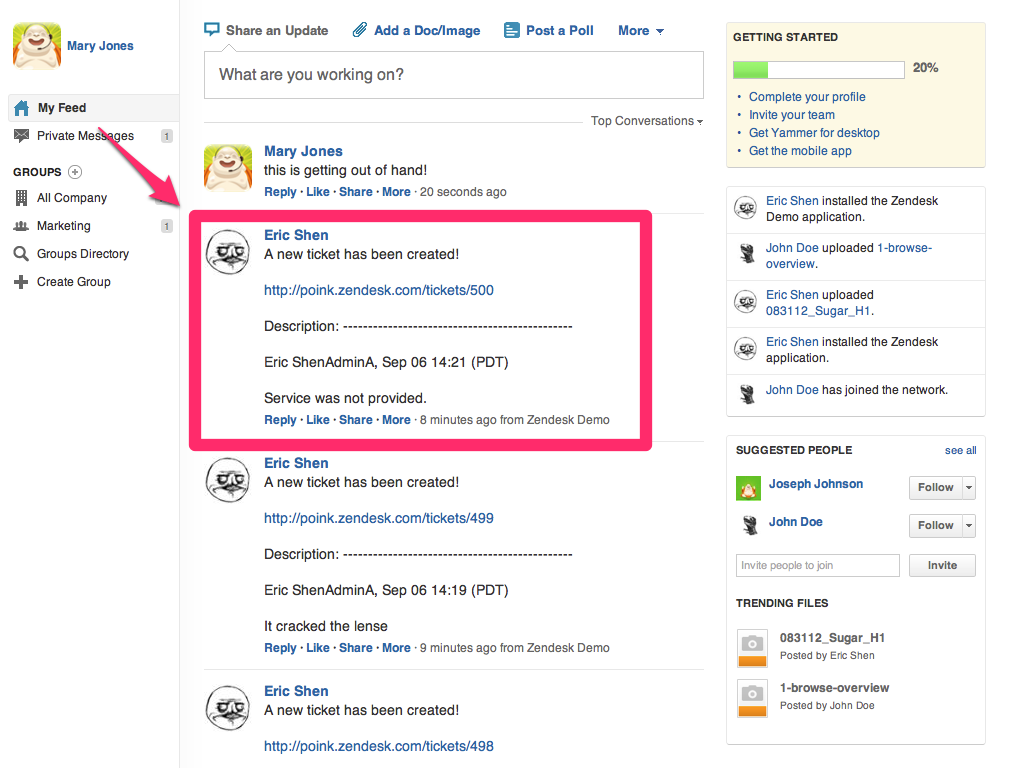Click the plus icon next to GROUPS
This screenshot has height=768, width=1024.
coord(75,172)
